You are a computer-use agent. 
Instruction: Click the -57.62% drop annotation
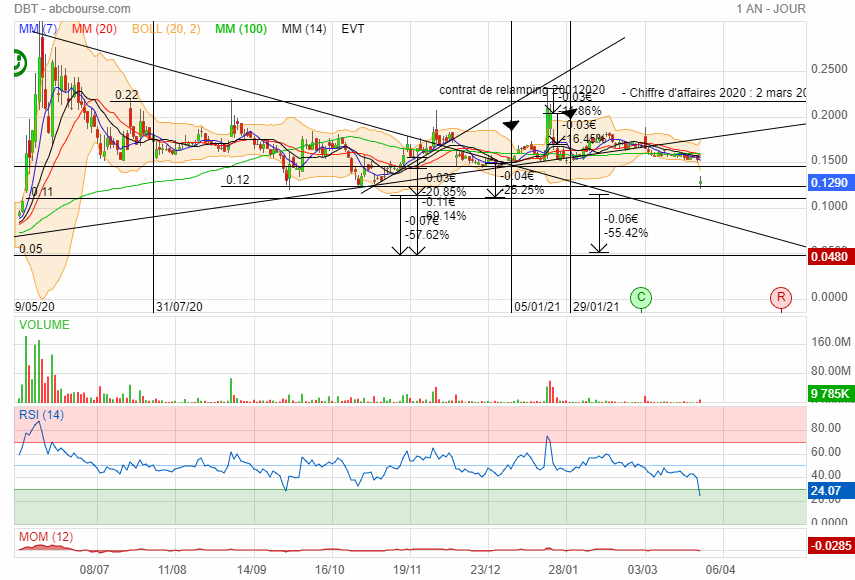pos(427,235)
